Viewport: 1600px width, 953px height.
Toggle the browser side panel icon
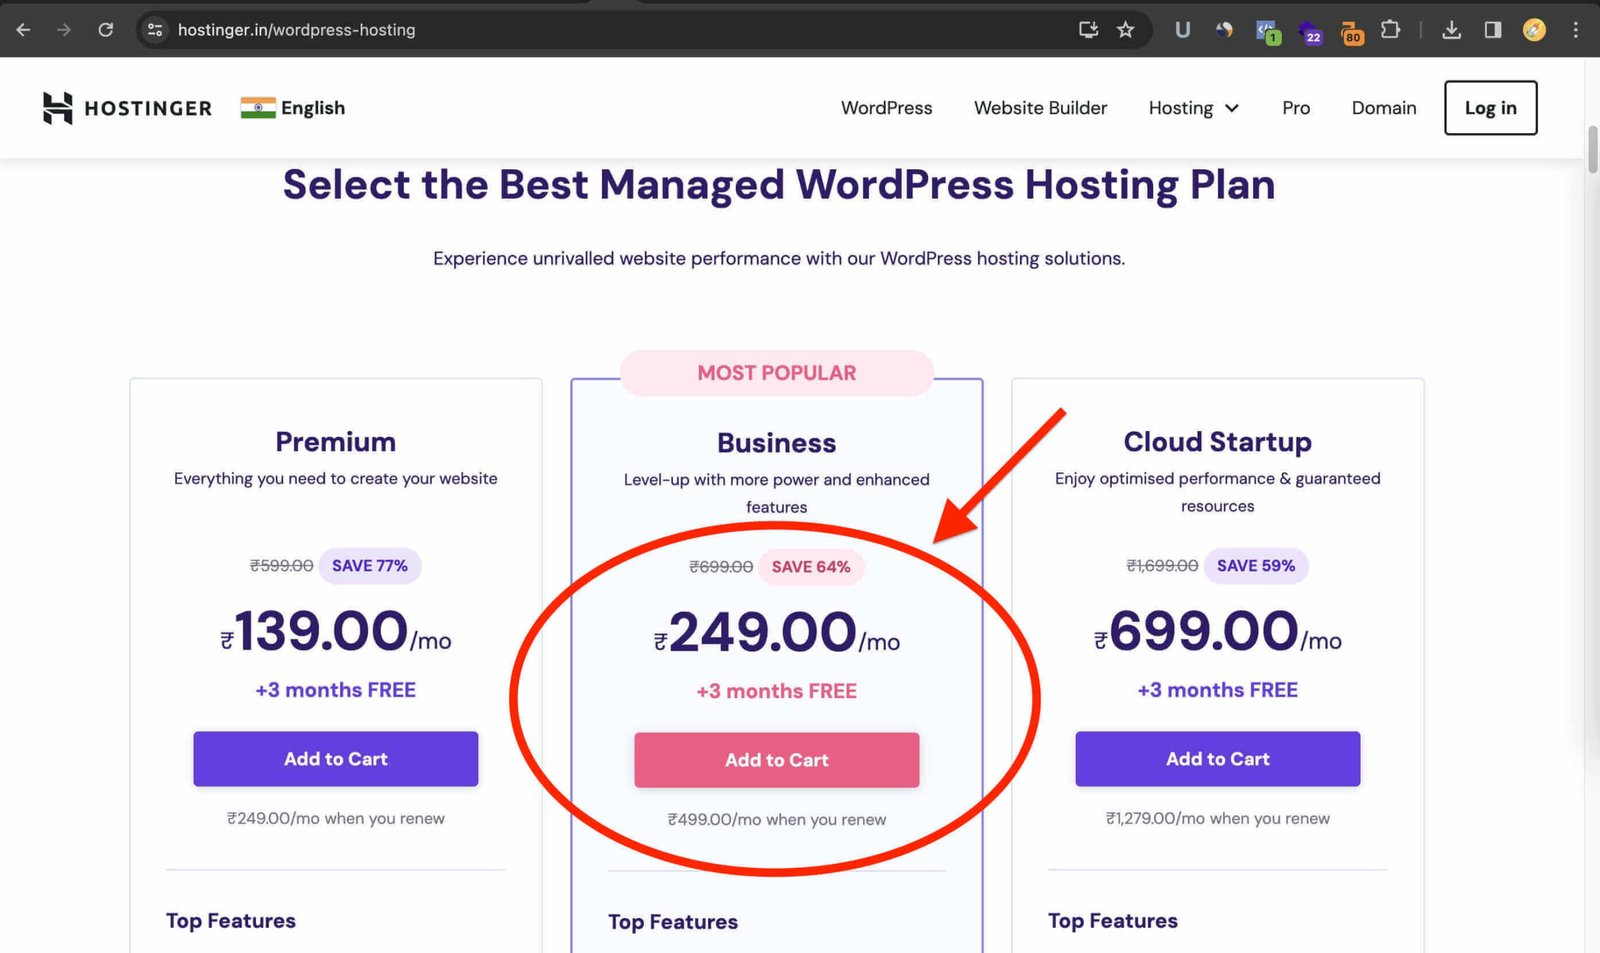[1493, 30]
